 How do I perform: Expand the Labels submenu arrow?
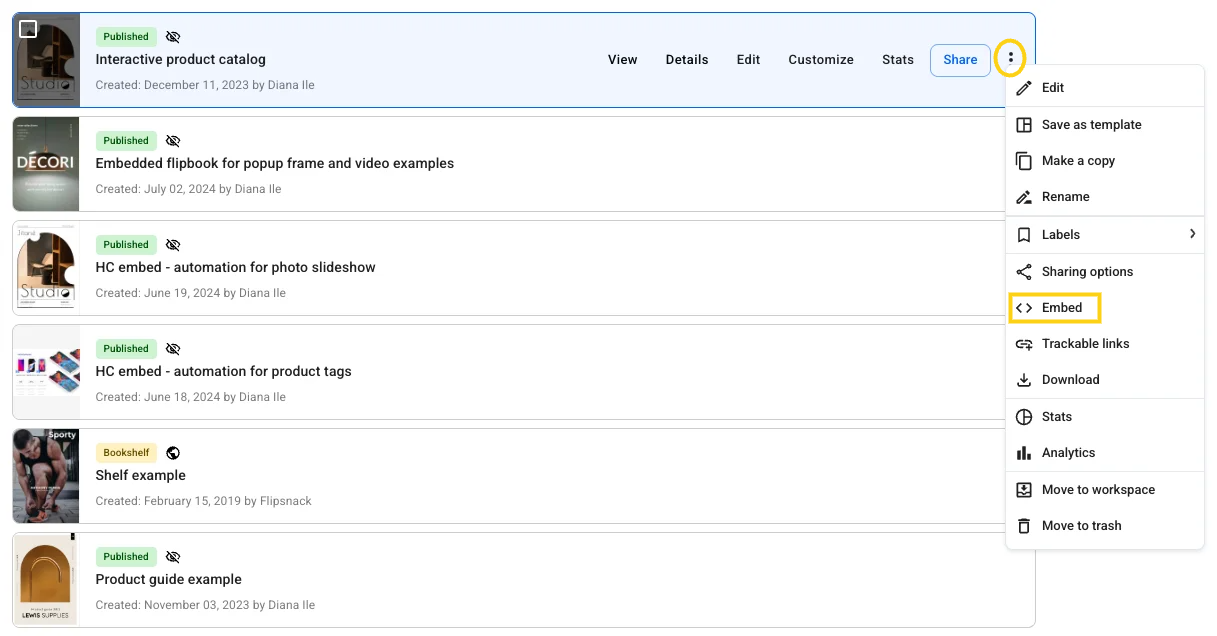1192,234
